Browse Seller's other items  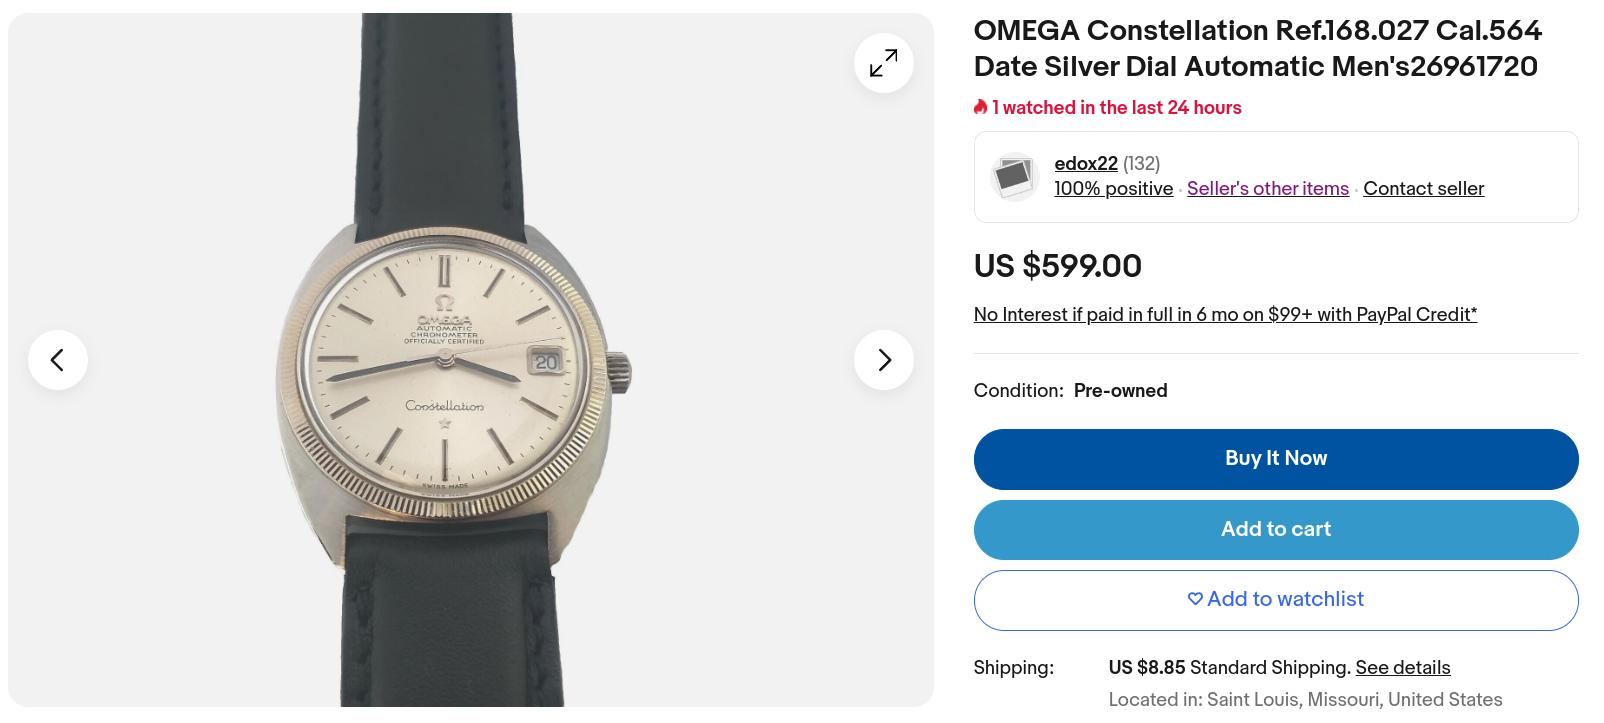tap(1267, 189)
